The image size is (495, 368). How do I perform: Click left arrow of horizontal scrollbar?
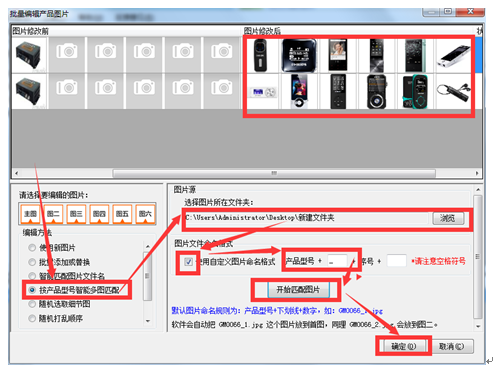[x=16, y=173]
